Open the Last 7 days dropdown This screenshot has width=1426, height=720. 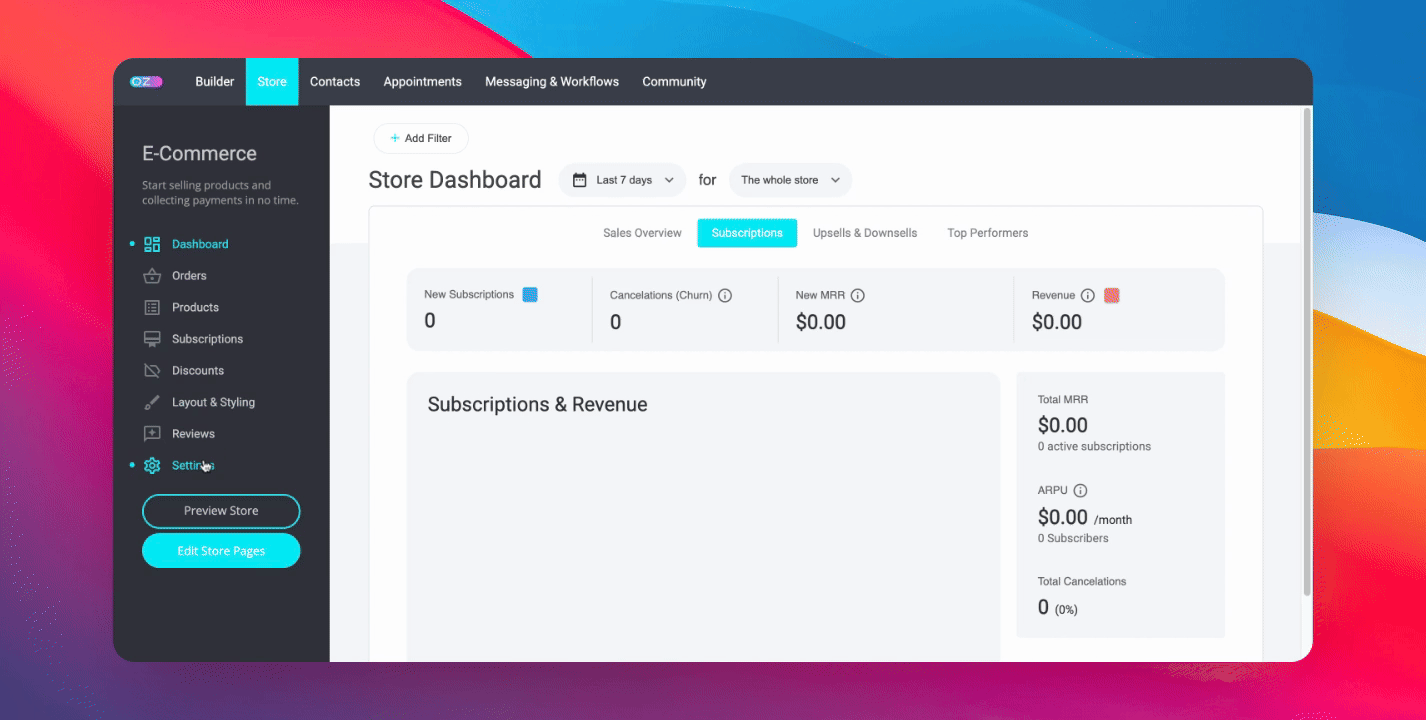point(622,180)
